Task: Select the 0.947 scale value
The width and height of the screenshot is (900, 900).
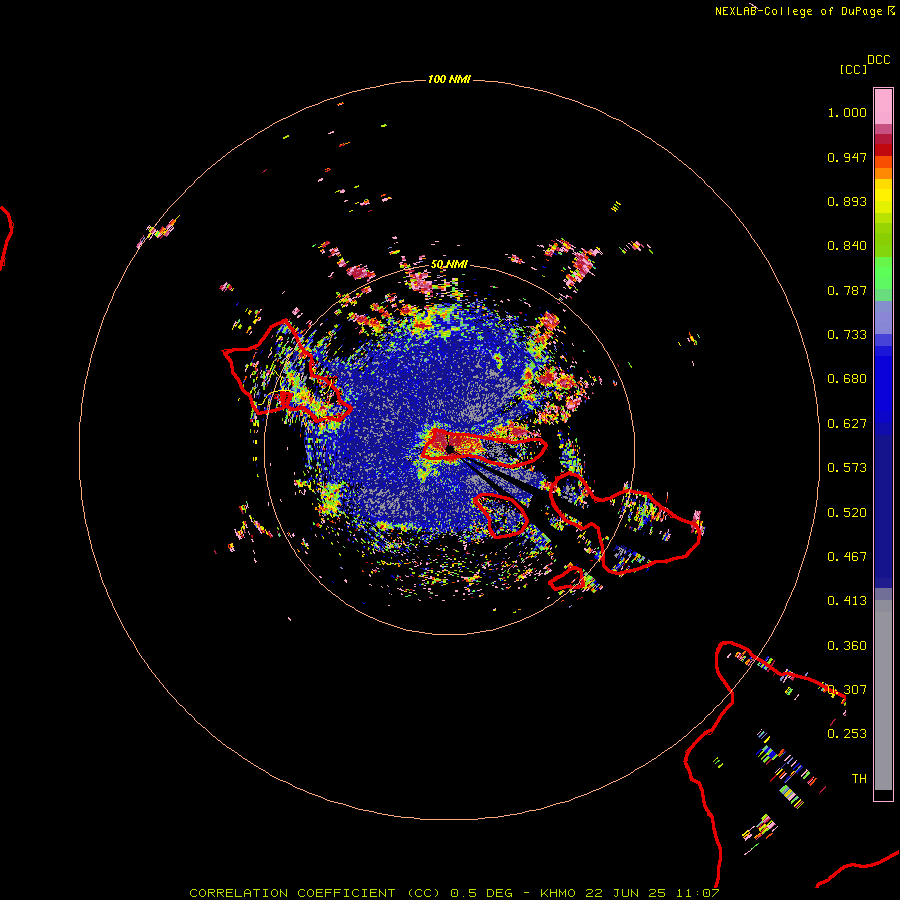Action: (847, 157)
